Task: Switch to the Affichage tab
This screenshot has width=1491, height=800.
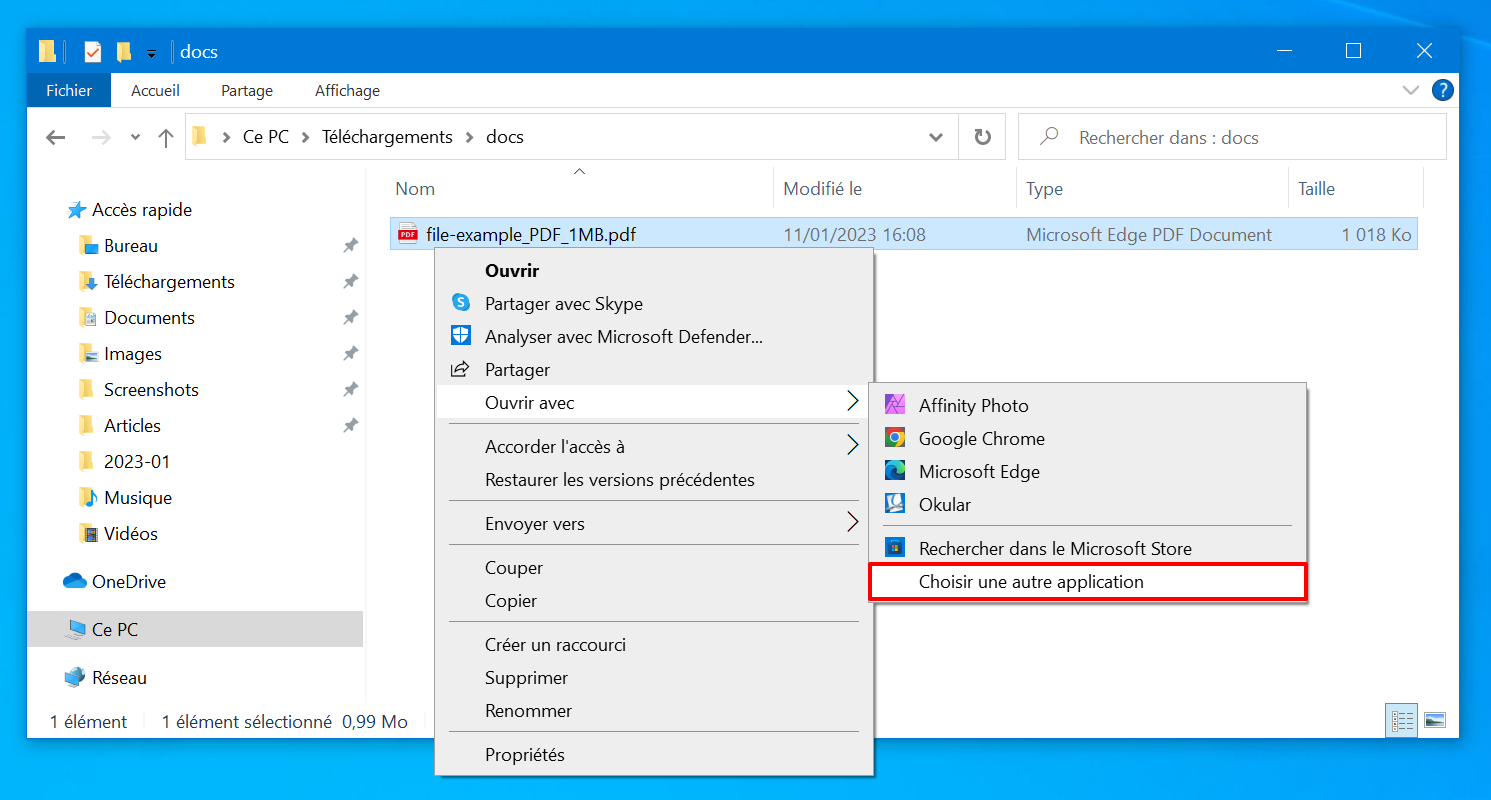Action: [347, 90]
